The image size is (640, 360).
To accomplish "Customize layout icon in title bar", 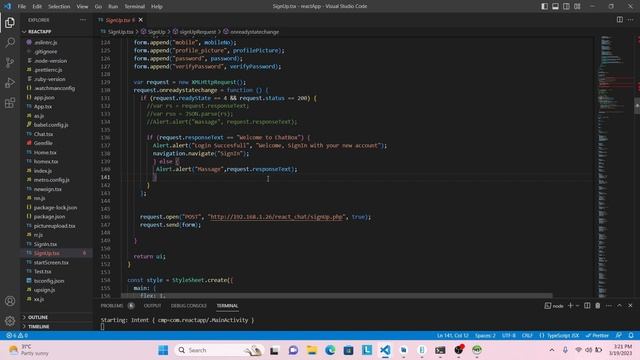I will click(577, 6).
